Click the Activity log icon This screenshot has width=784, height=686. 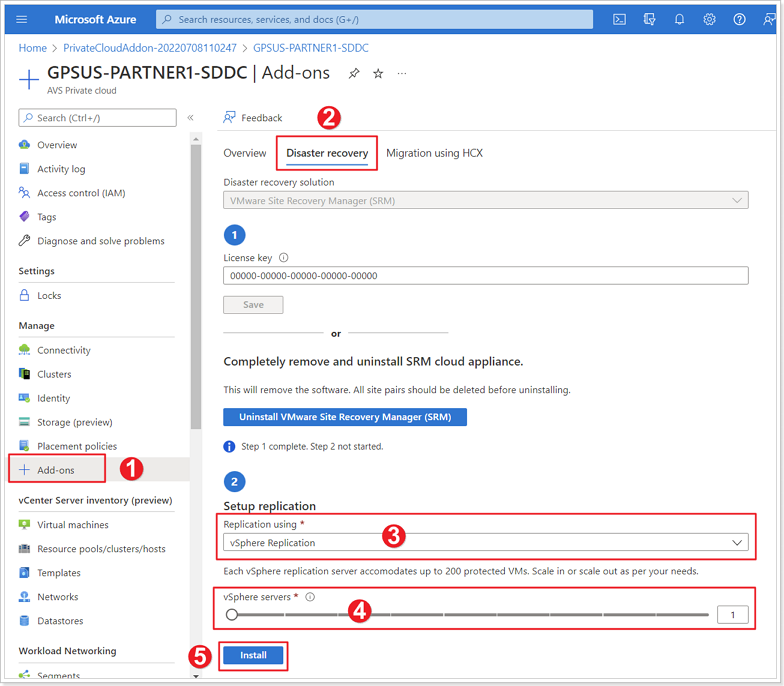[24, 168]
